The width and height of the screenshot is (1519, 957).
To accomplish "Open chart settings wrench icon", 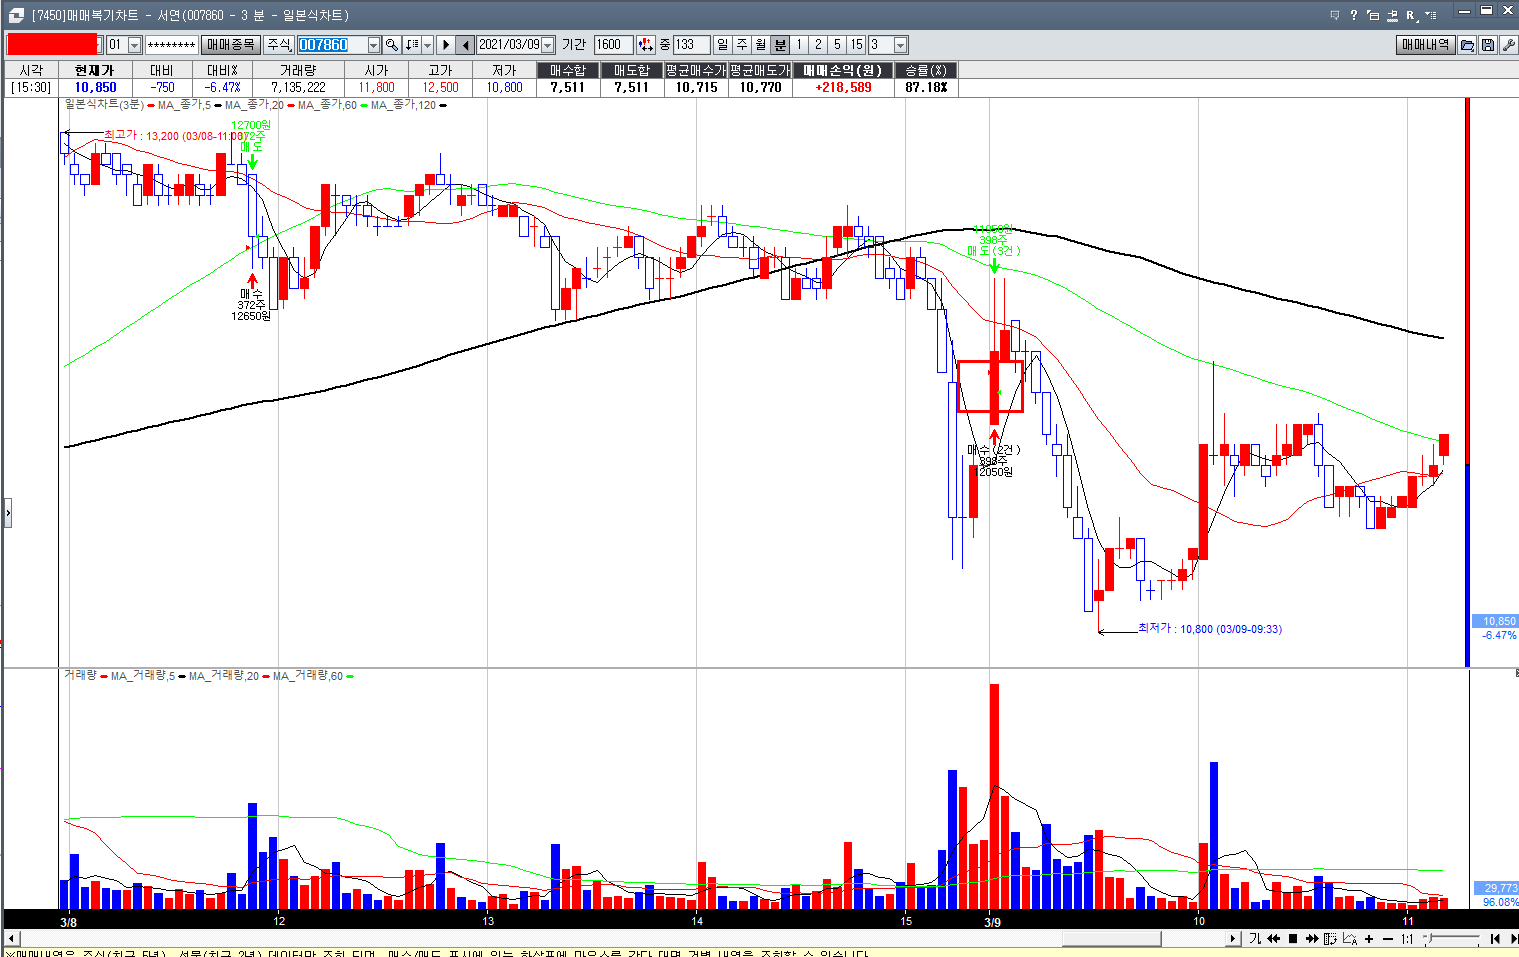I will point(1508,45).
